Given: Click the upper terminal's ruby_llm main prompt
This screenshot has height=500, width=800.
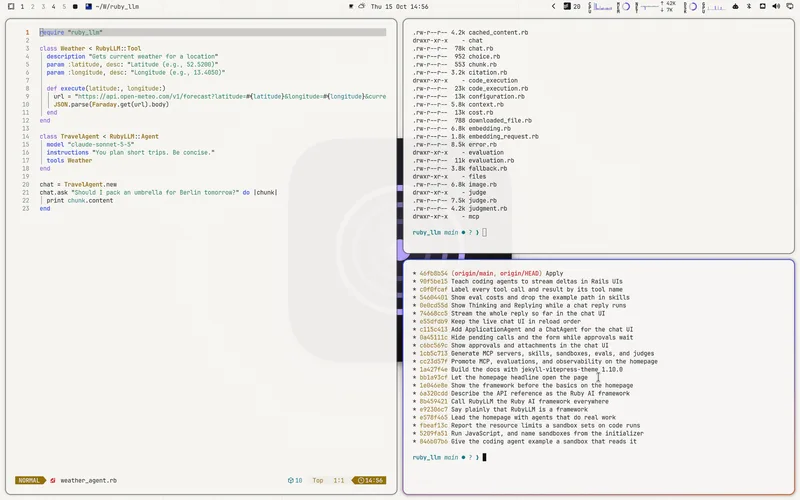Looking at the screenshot, I should 446,232.
